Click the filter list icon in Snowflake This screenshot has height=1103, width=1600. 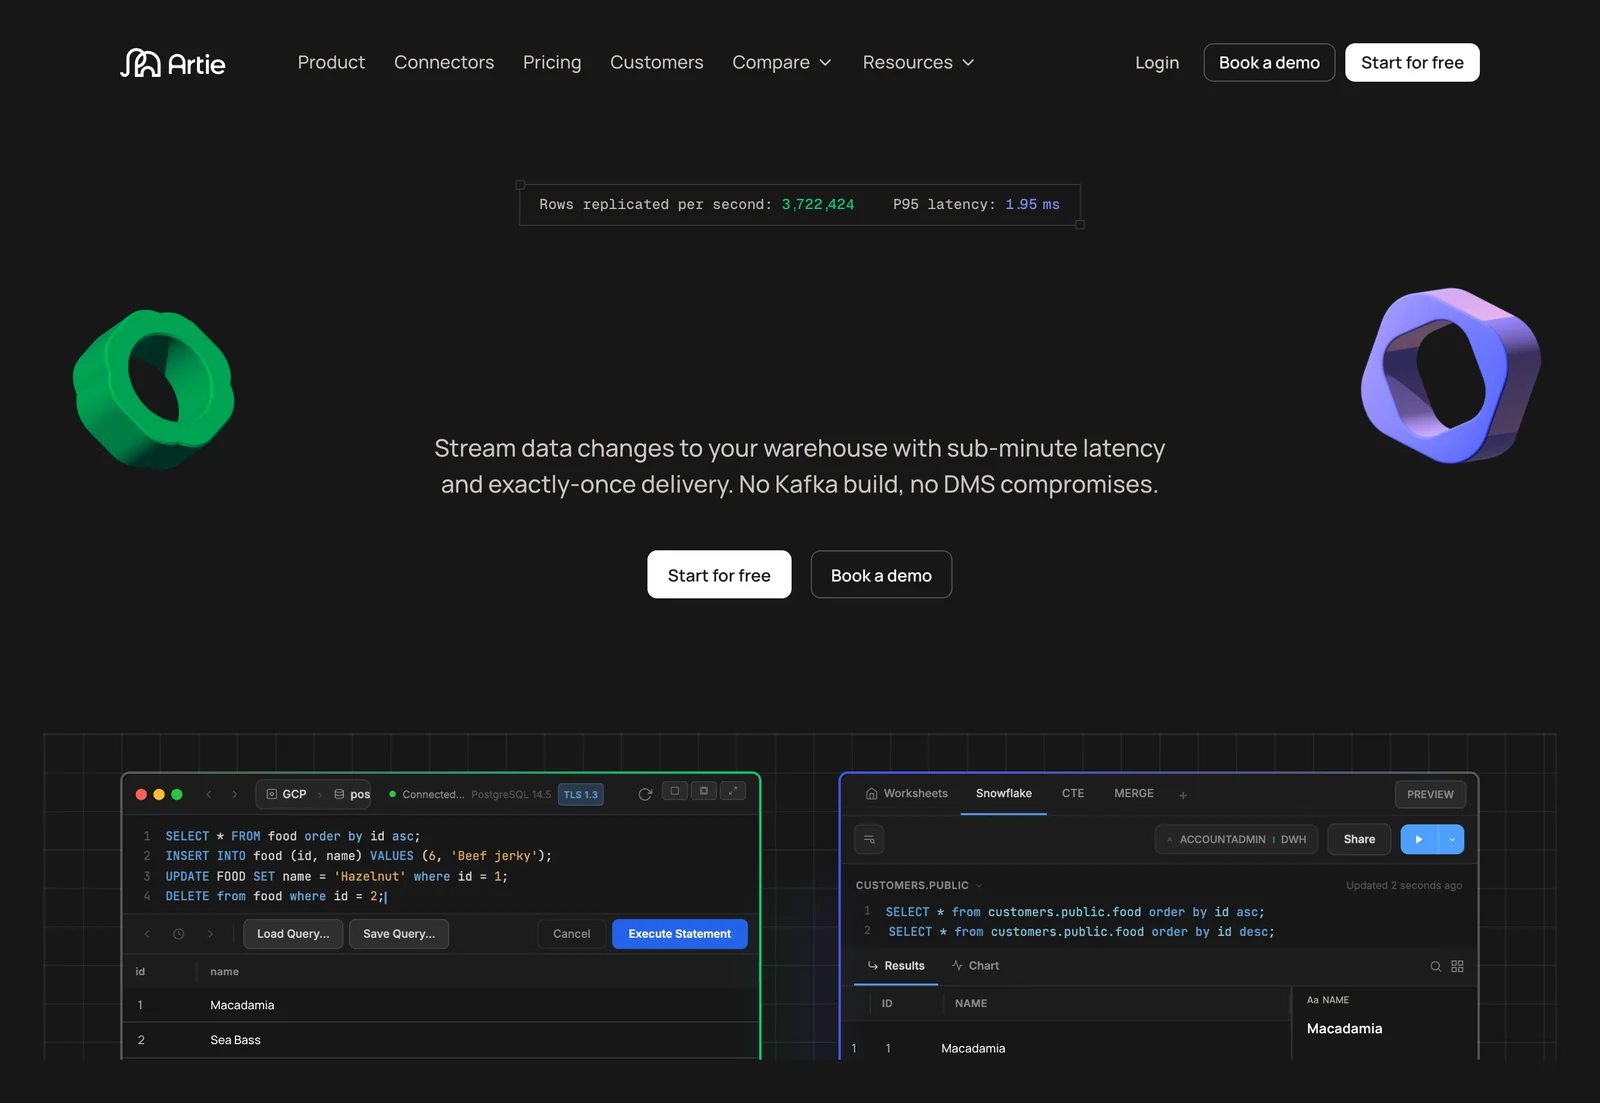(869, 839)
